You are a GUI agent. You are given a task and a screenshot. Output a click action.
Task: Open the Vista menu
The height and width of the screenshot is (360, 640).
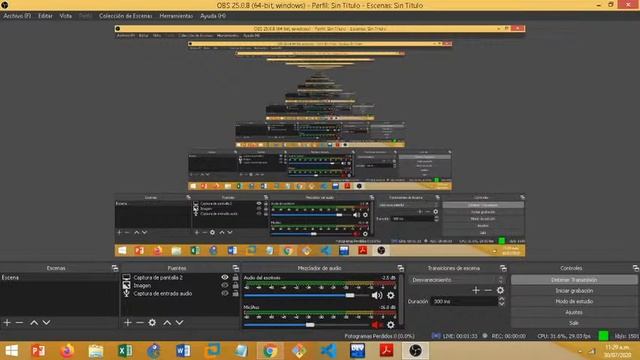pyautogui.click(x=66, y=16)
